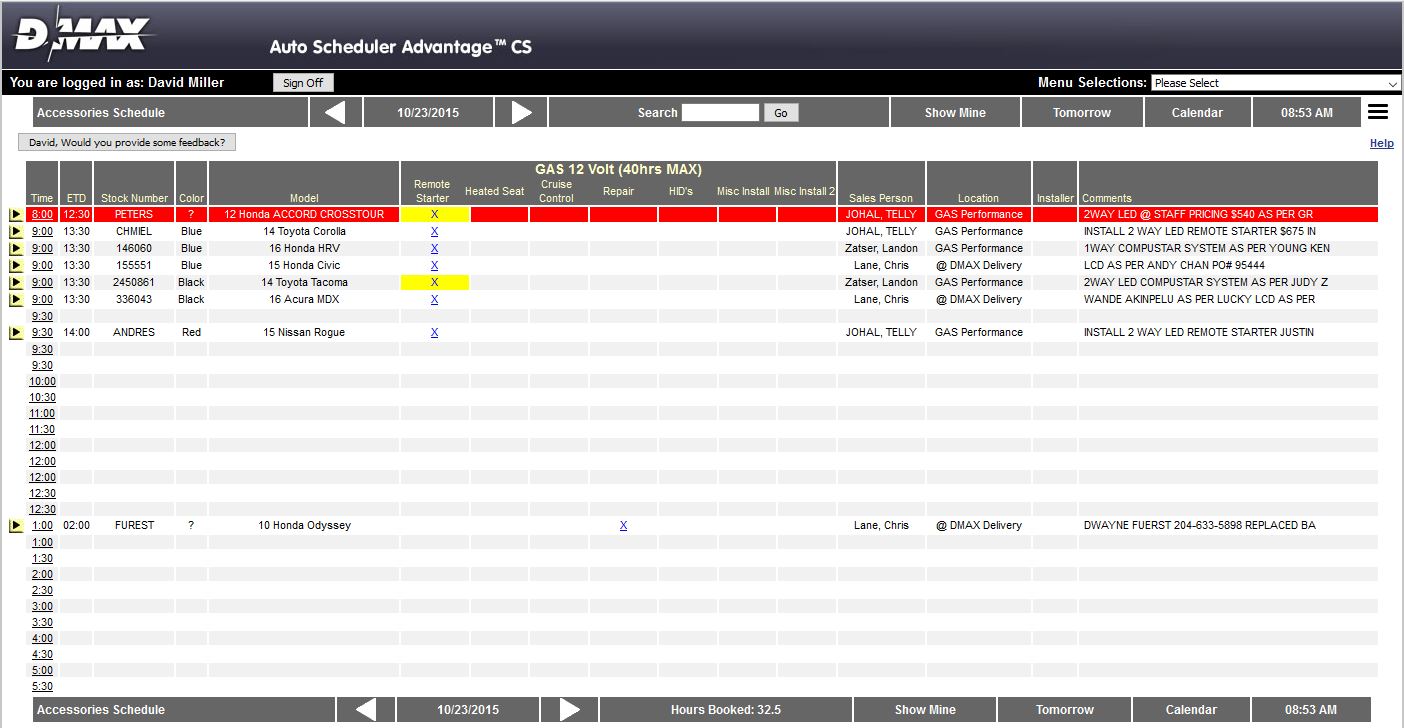Open the Menu Selections dropdown

1275,83
